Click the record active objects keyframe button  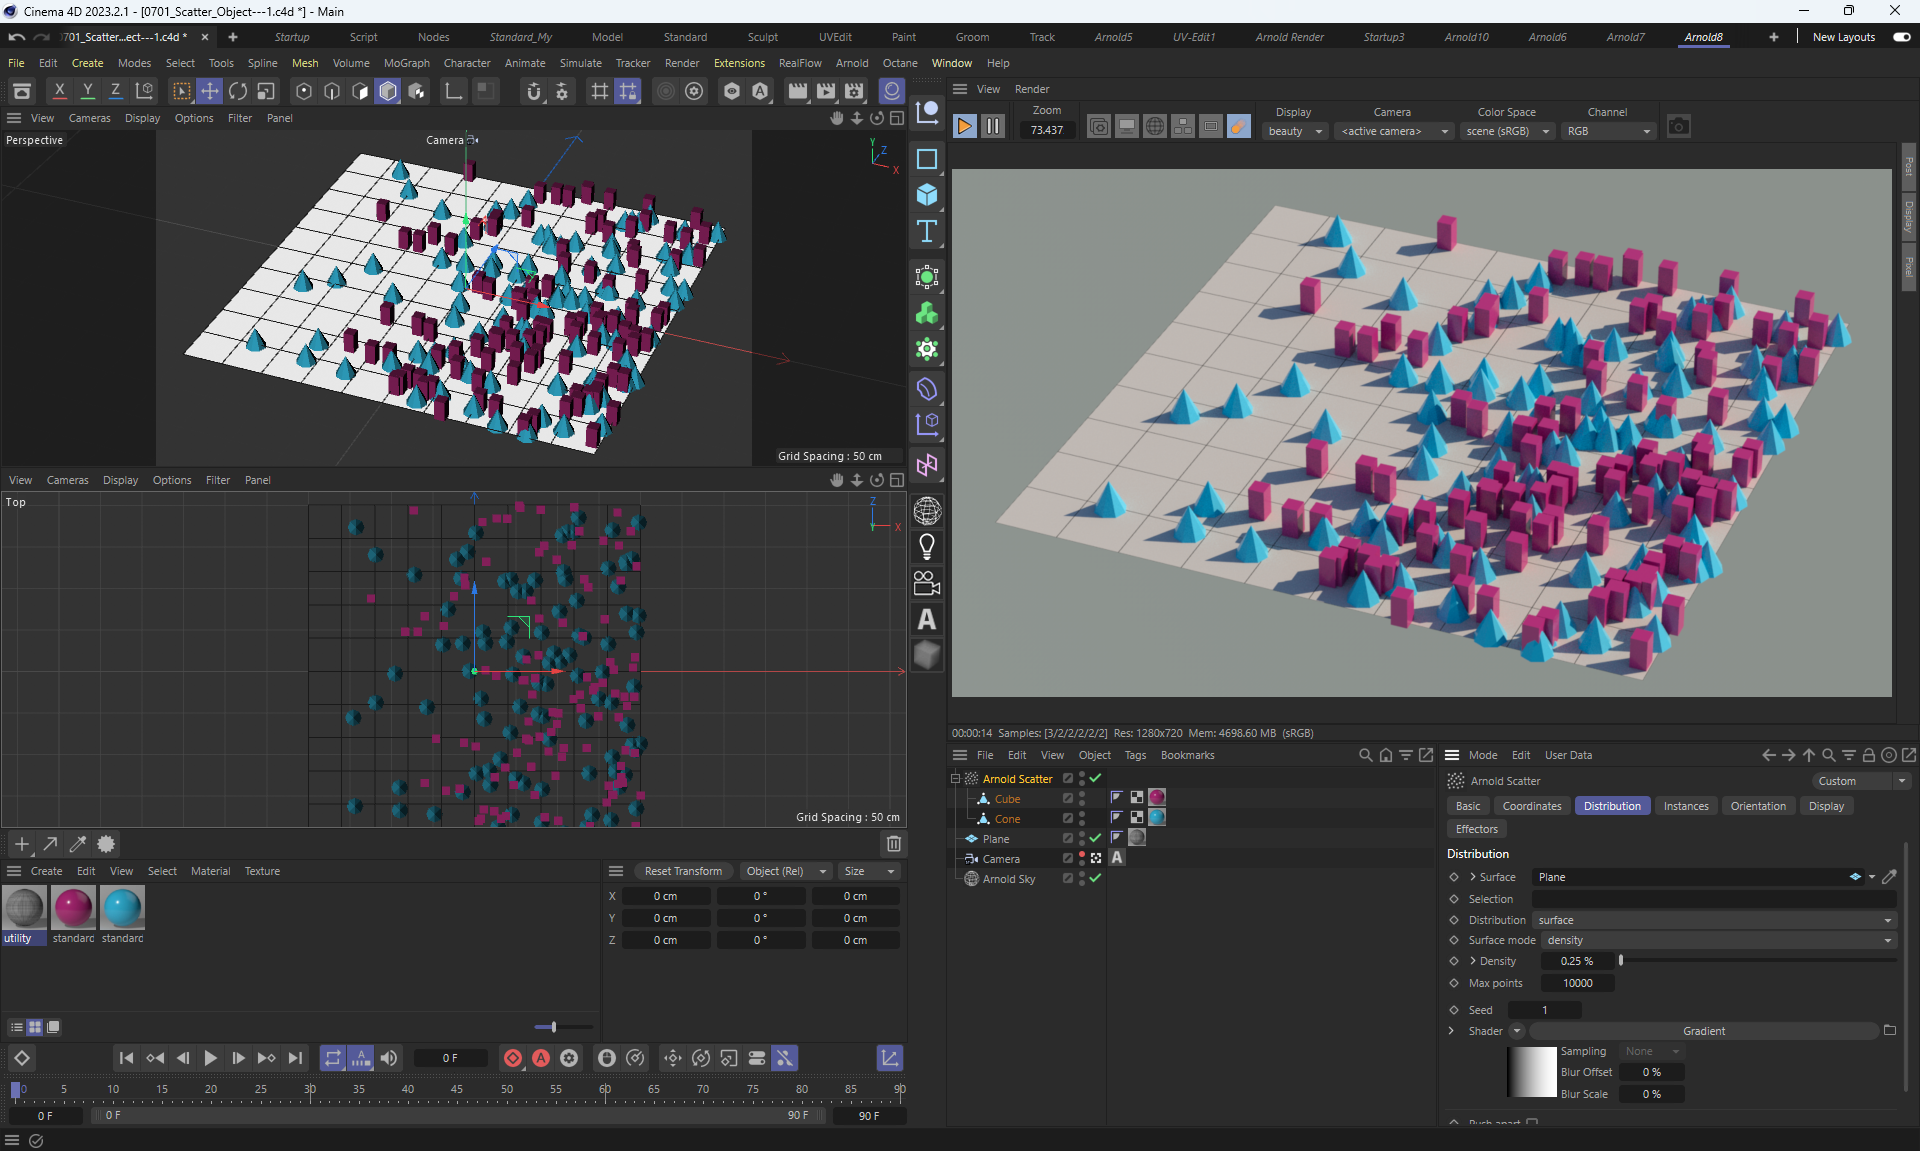(x=513, y=1058)
